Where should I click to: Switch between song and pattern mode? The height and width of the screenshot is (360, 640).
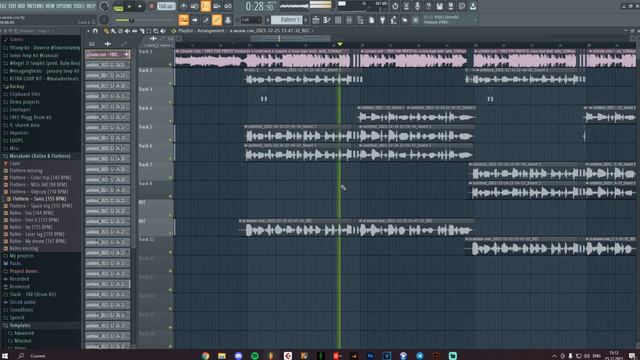(x=118, y=7)
